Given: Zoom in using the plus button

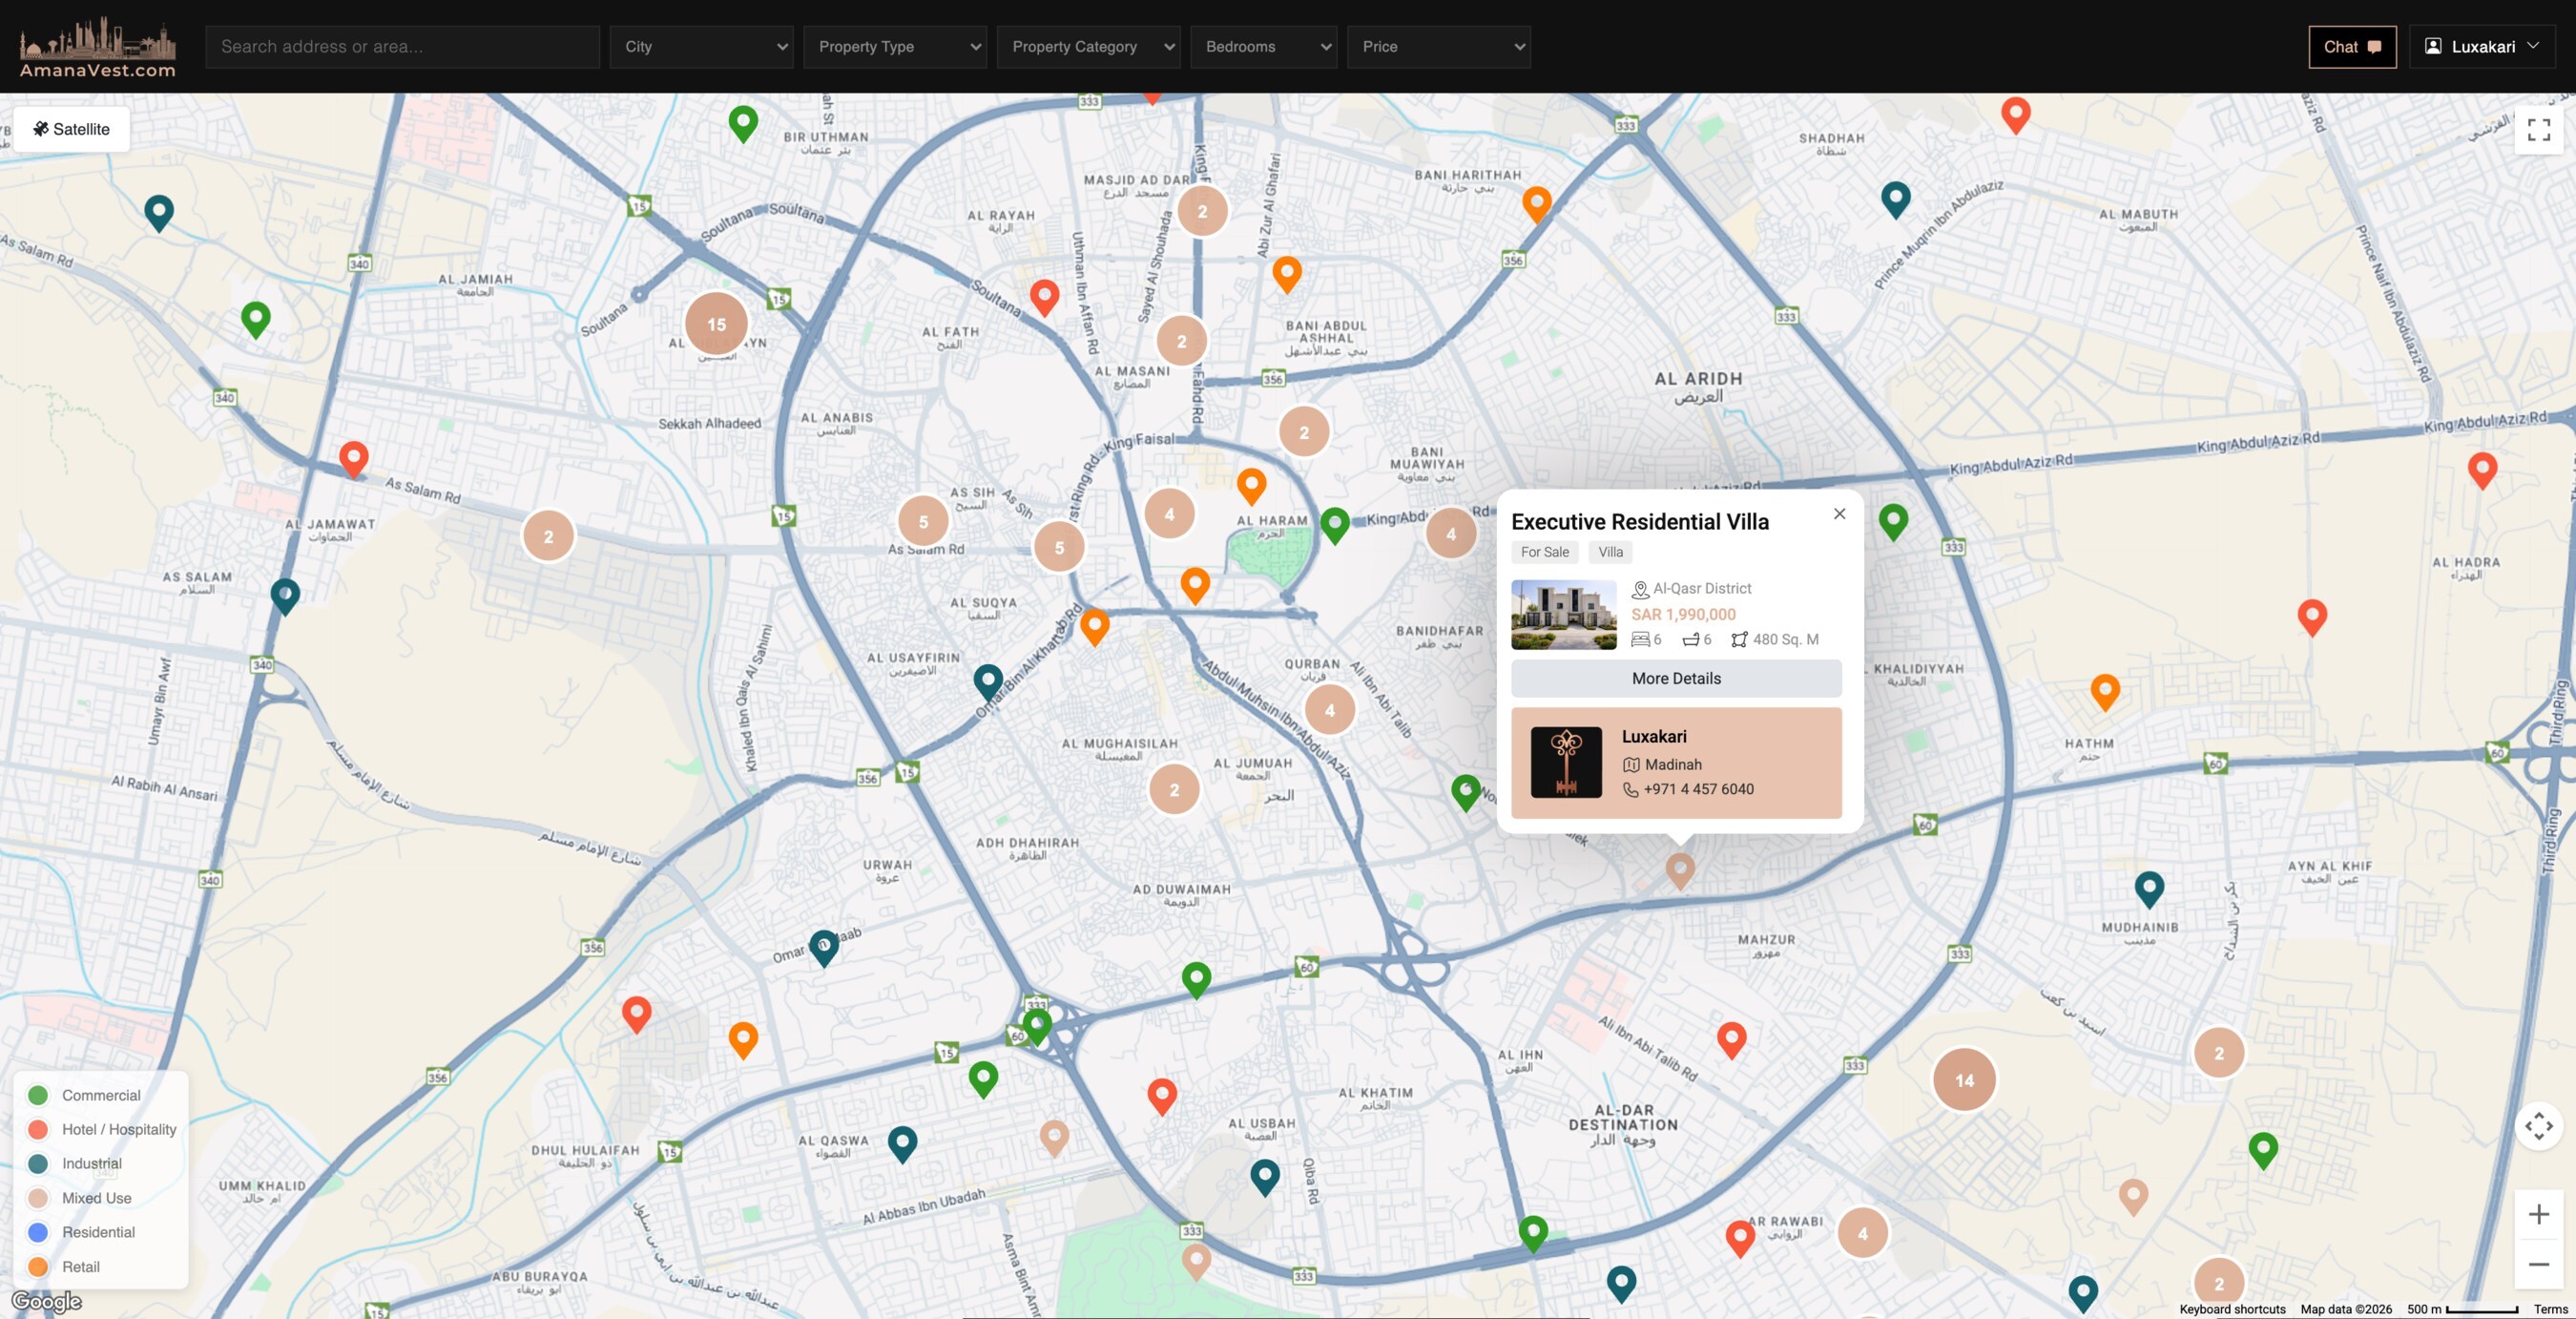Looking at the screenshot, I should click(2538, 1214).
